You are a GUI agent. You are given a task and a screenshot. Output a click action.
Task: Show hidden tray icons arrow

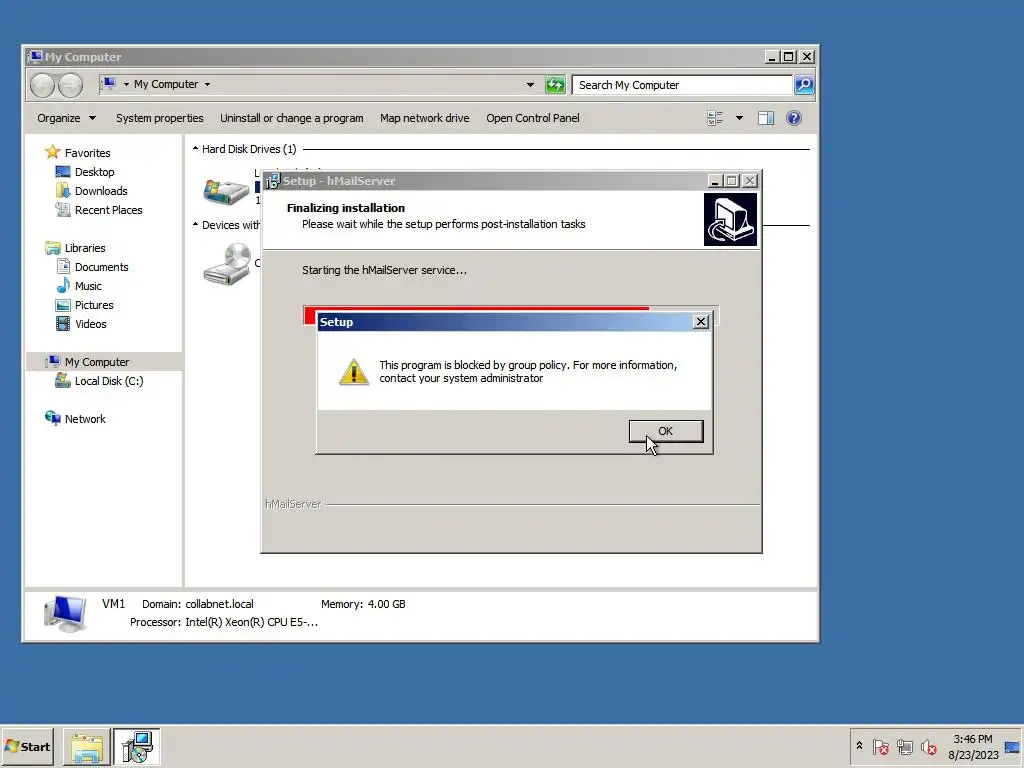[859, 746]
